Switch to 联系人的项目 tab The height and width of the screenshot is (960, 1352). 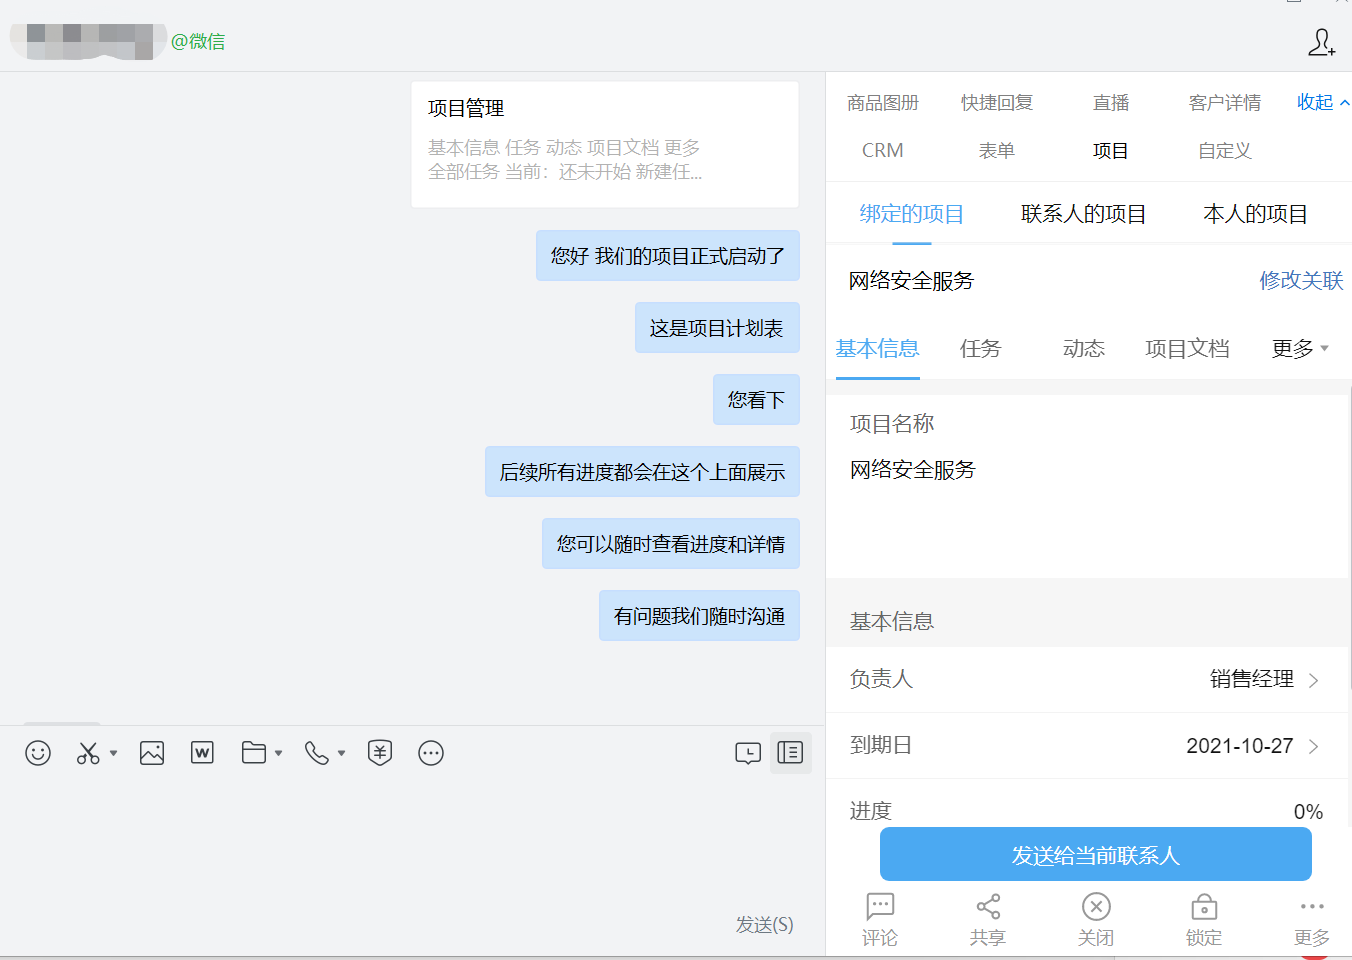pos(1083,214)
